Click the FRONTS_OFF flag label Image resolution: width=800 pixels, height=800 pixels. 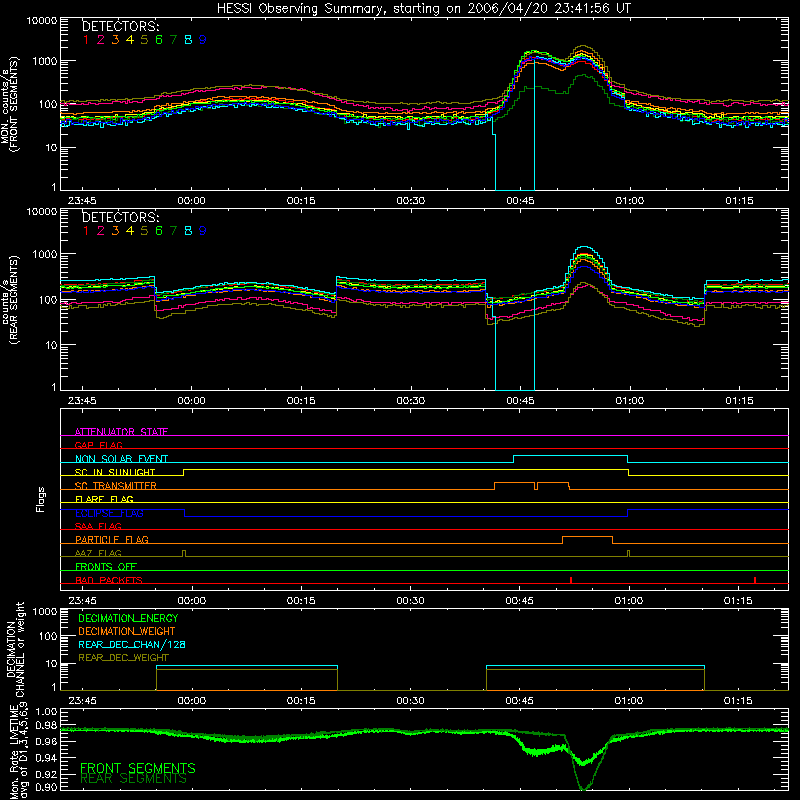tap(106, 566)
